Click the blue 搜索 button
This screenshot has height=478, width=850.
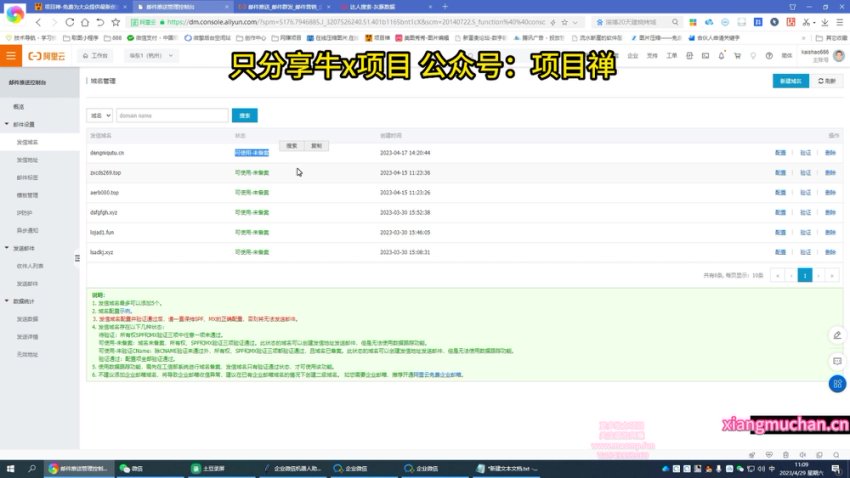click(244, 116)
